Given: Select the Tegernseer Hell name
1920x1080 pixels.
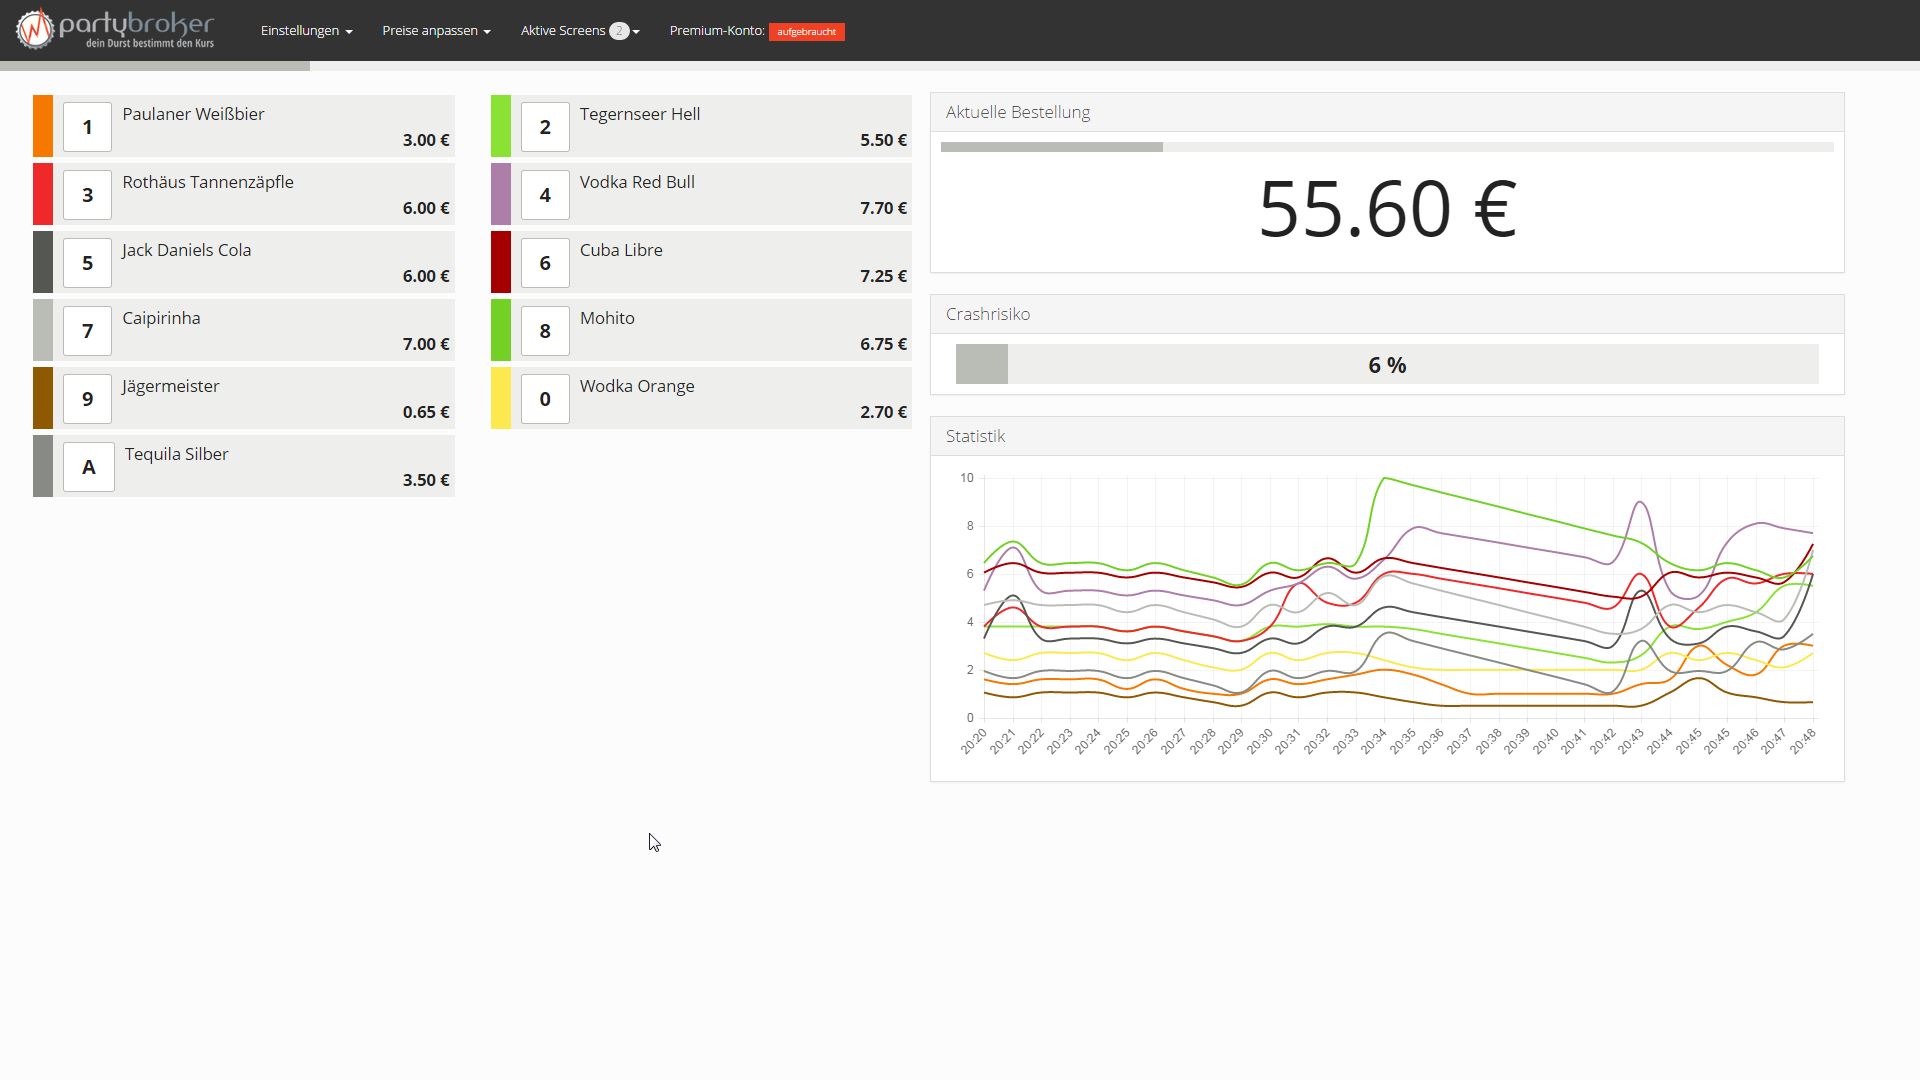Looking at the screenshot, I should coord(640,114).
